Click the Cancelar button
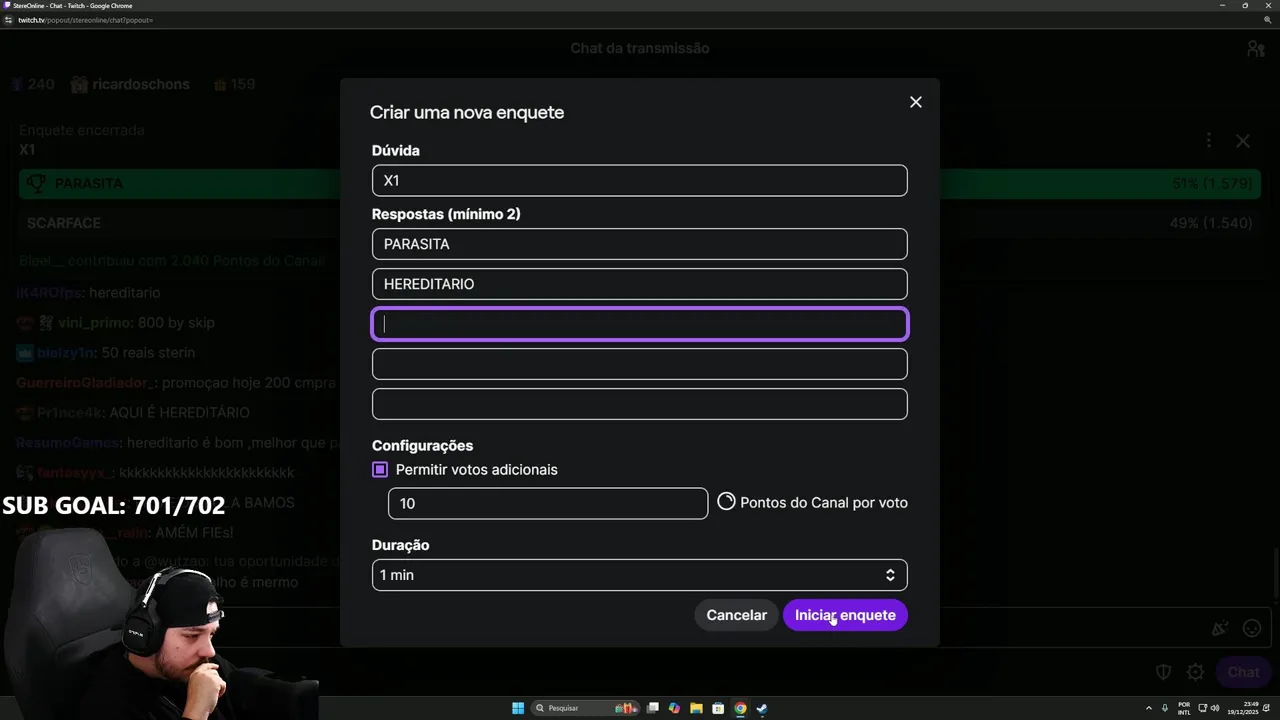This screenshot has width=1280, height=720. [x=736, y=615]
